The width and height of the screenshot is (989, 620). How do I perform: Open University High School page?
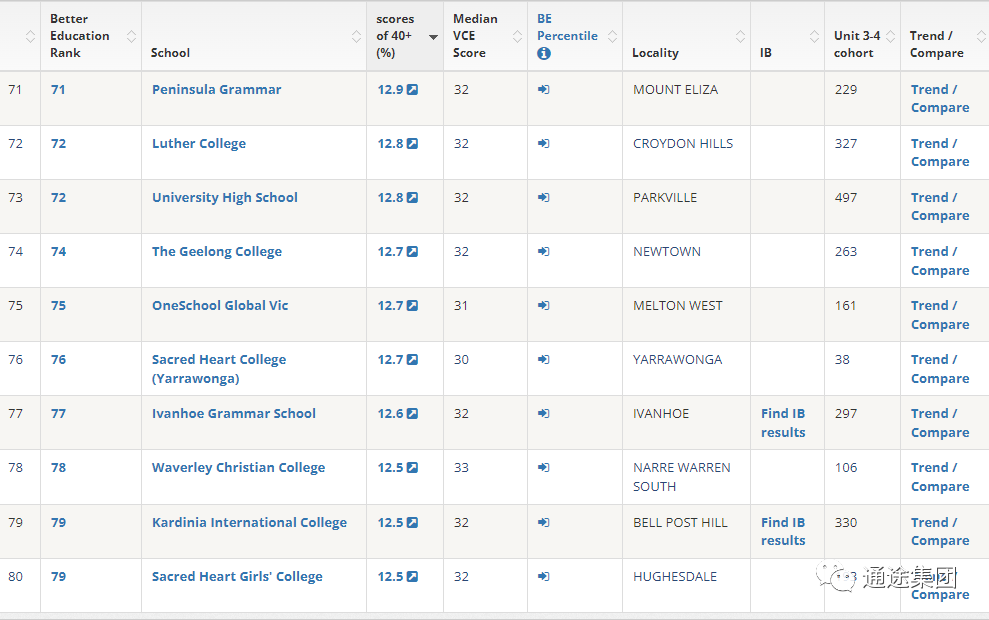point(225,197)
